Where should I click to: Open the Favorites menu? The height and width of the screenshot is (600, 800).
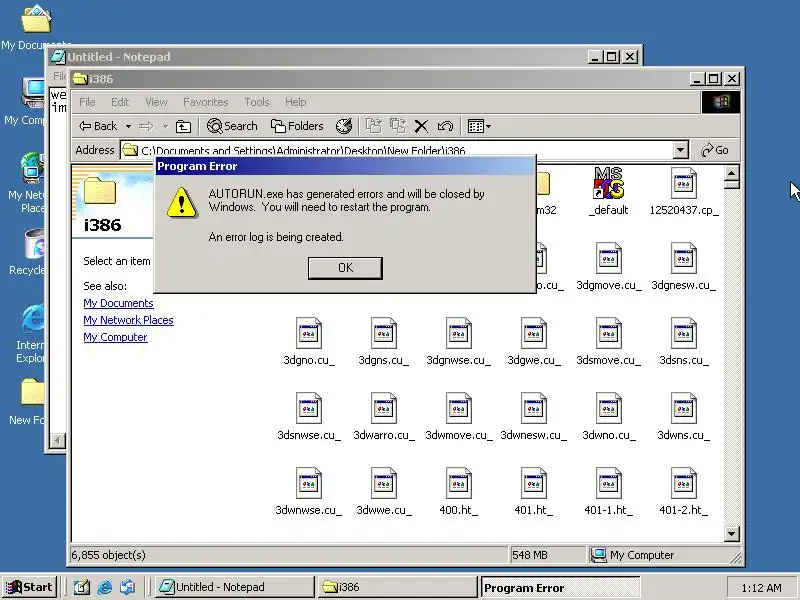(x=206, y=102)
